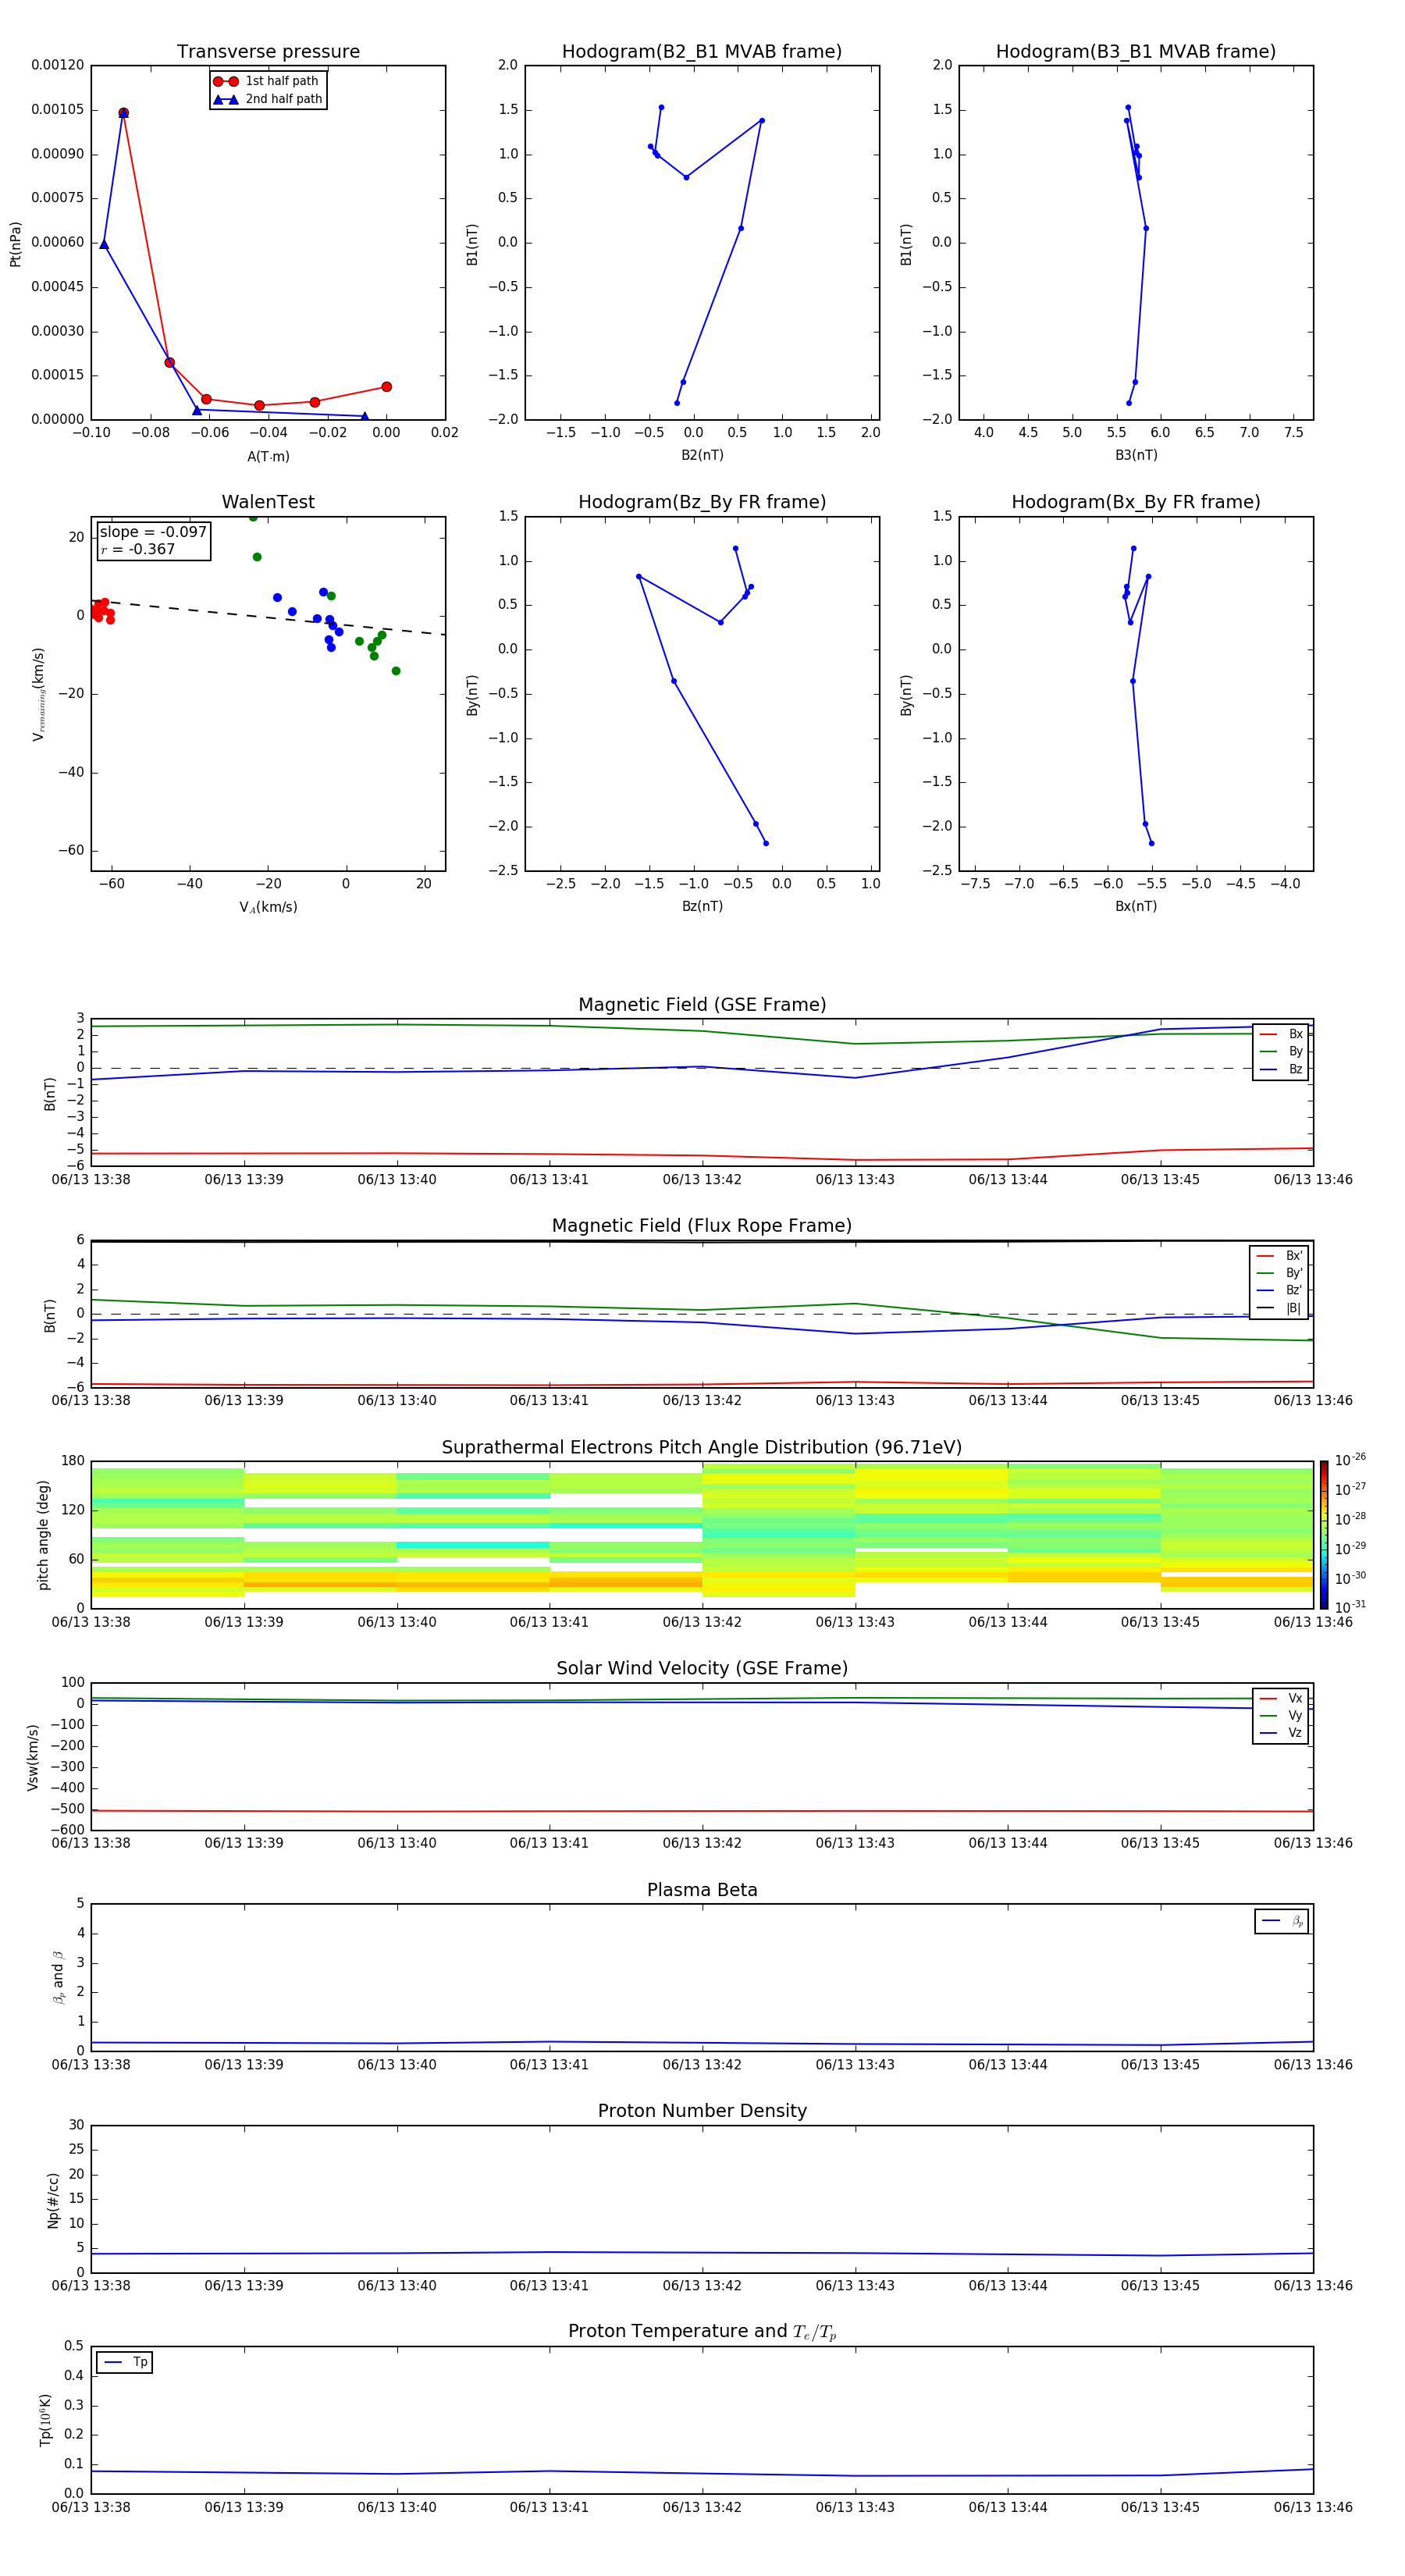Screen dimensions: 1405x2576
Task: Click the 'V_remaining(km/s)' y-axis label
Action: [38, 694]
